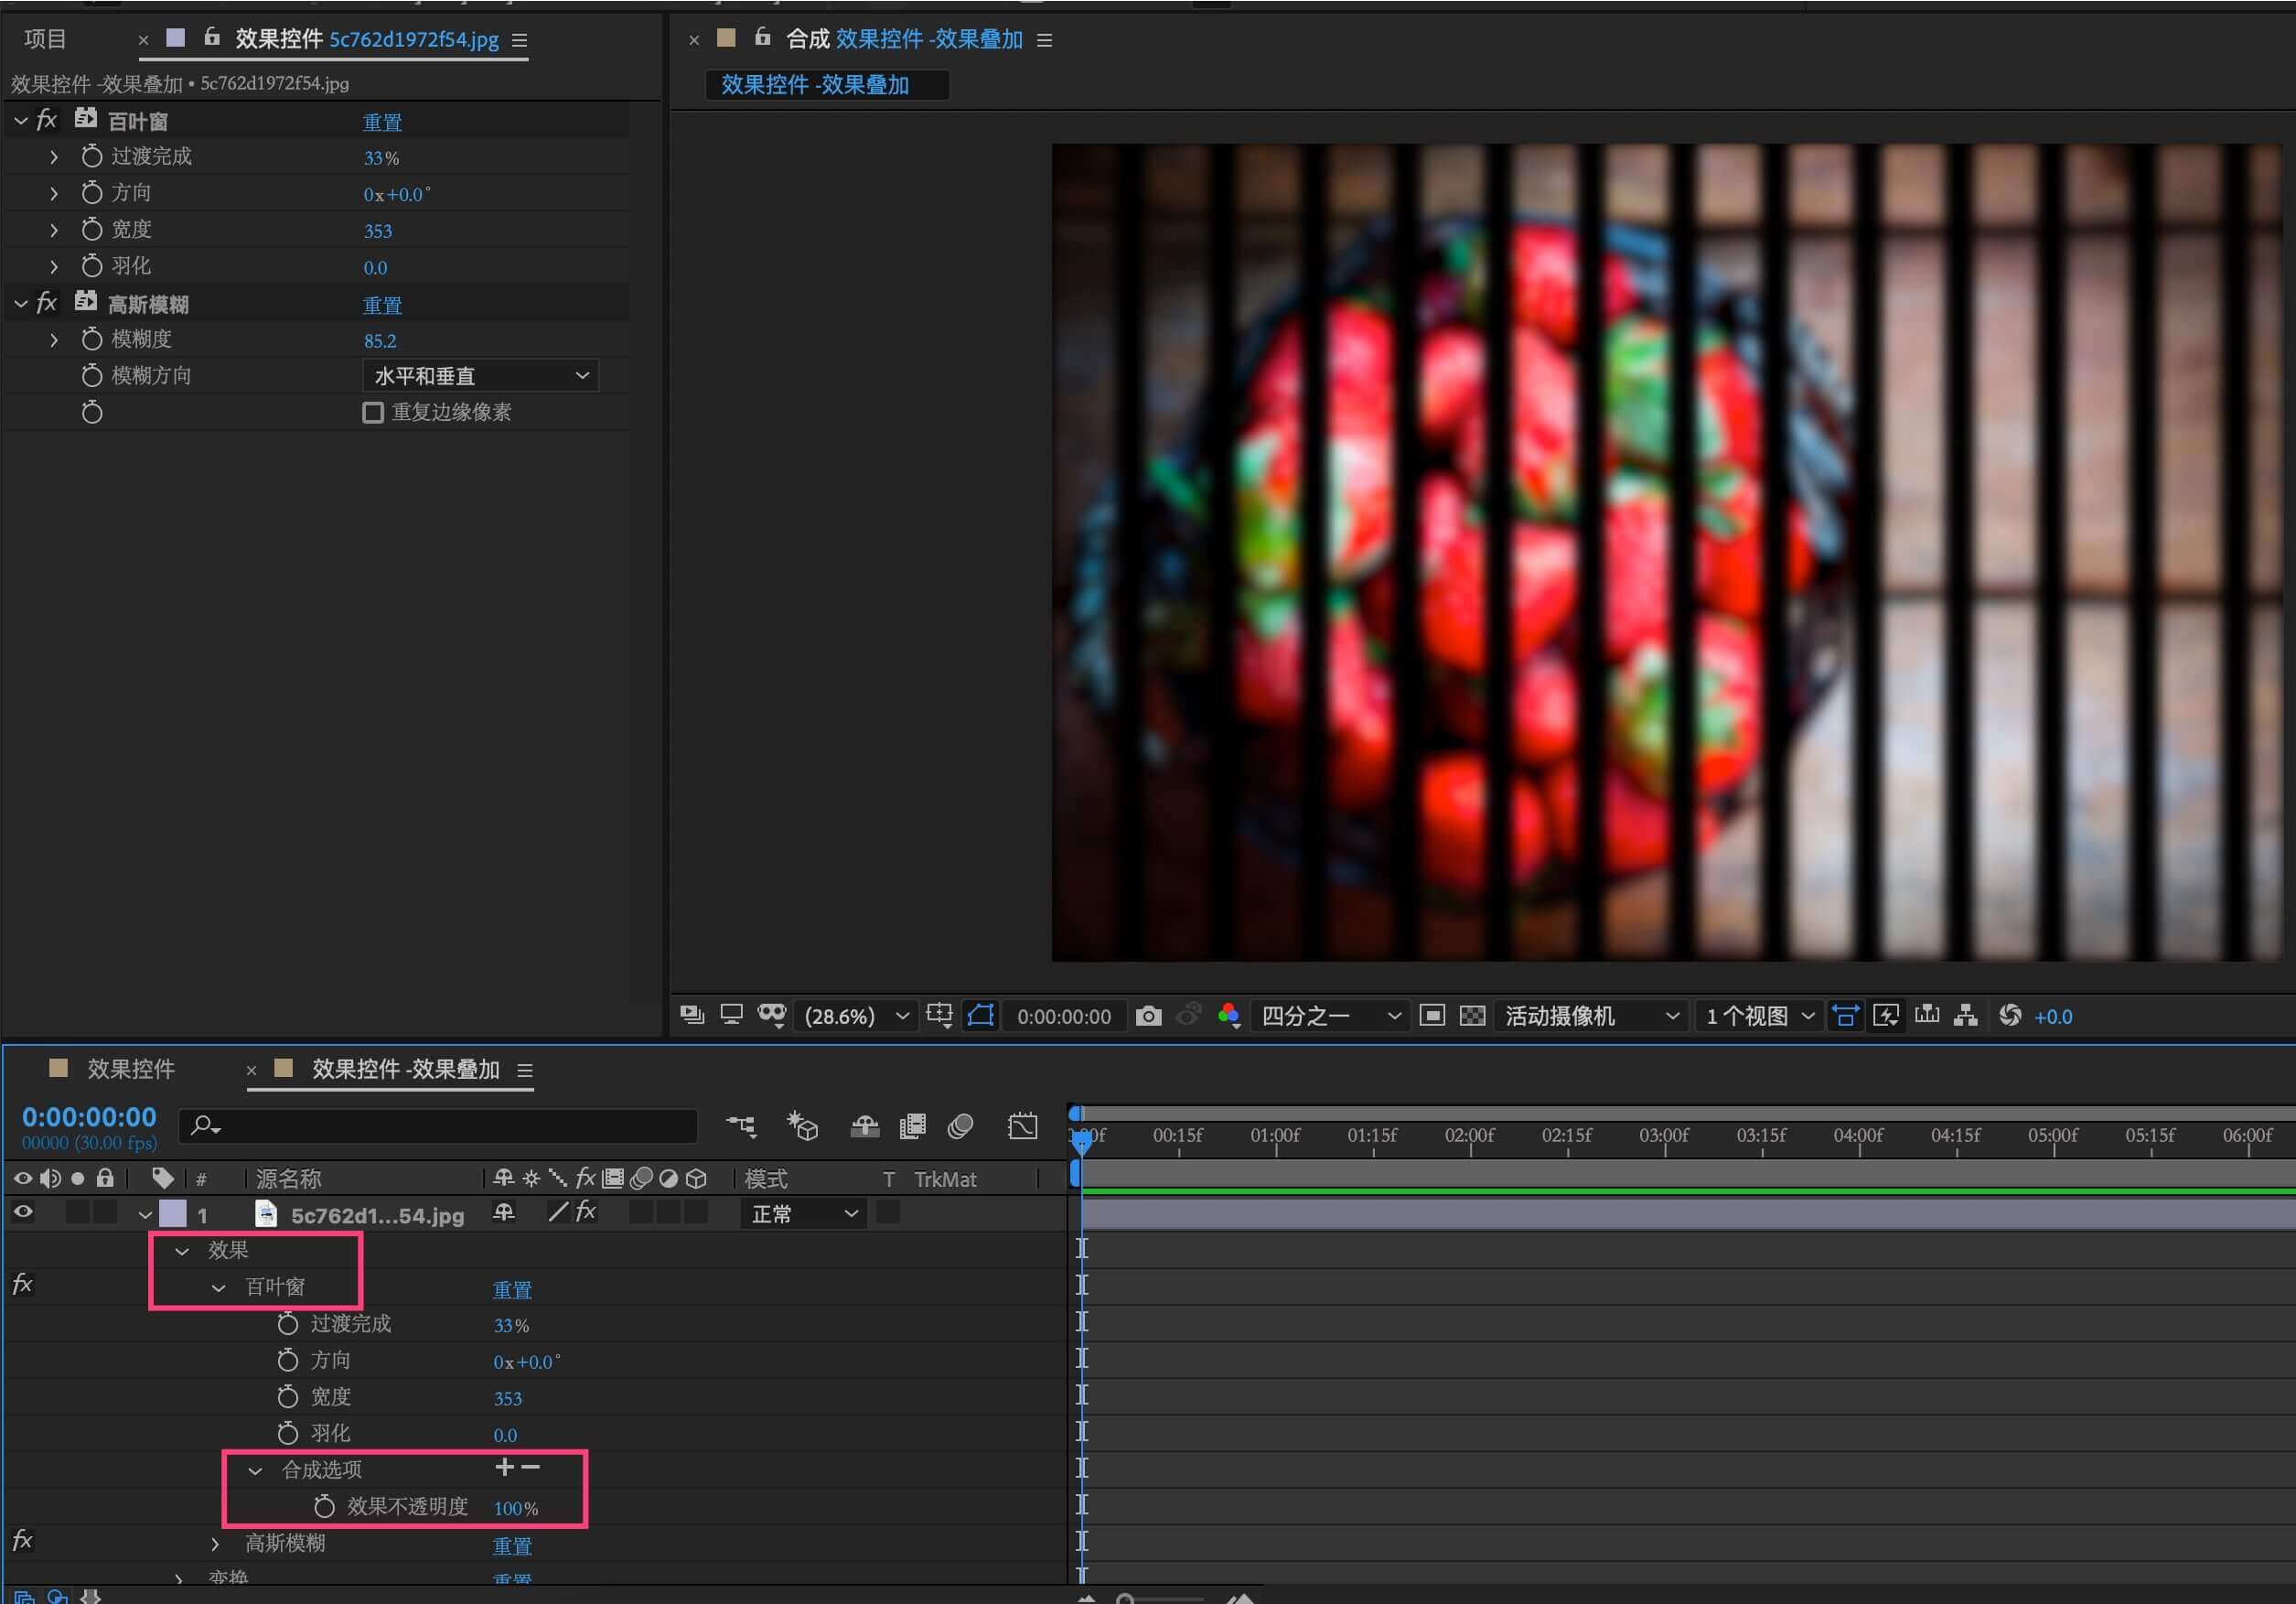Viewport: 2296px width, 1604px height.
Task: Click the show channel RGB color icon
Action: pyautogui.click(x=1229, y=1016)
